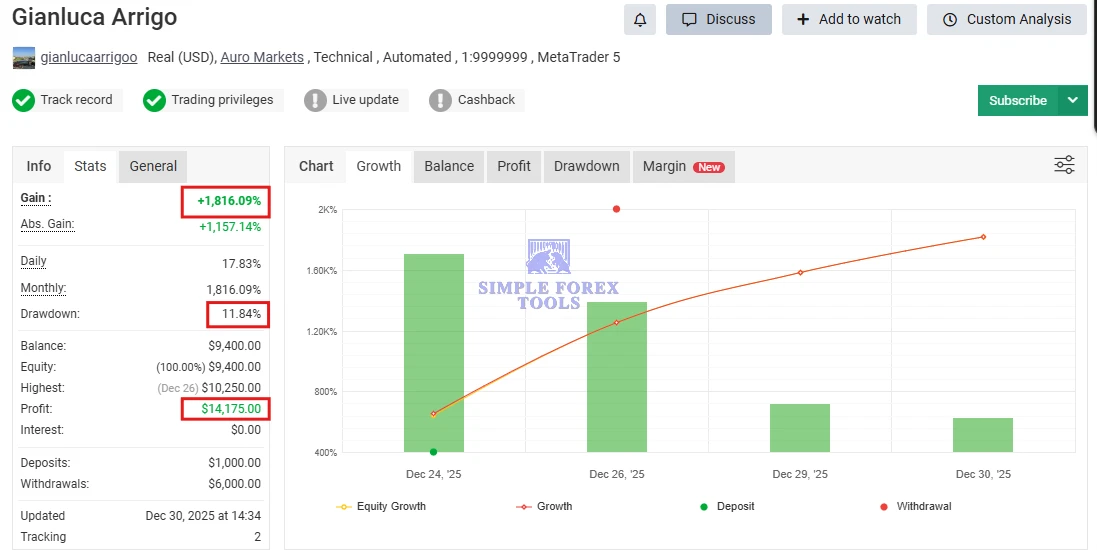Toggle Deposit markers in chart legend
The width and height of the screenshot is (1097, 550).
[727, 506]
